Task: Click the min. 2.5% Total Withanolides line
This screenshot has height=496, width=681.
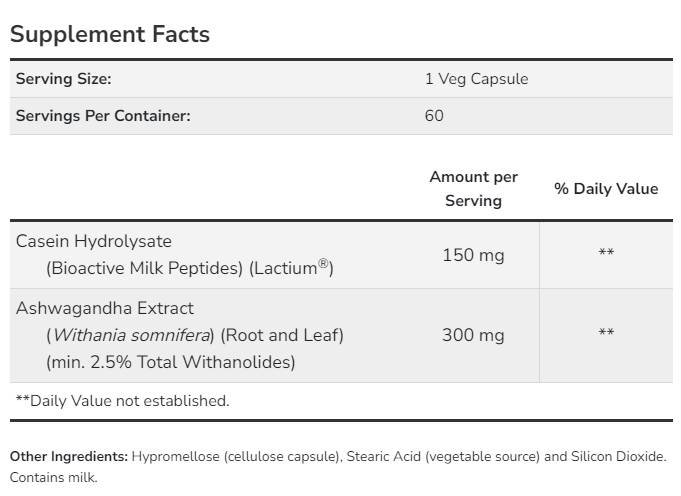Action: point(170,362)
